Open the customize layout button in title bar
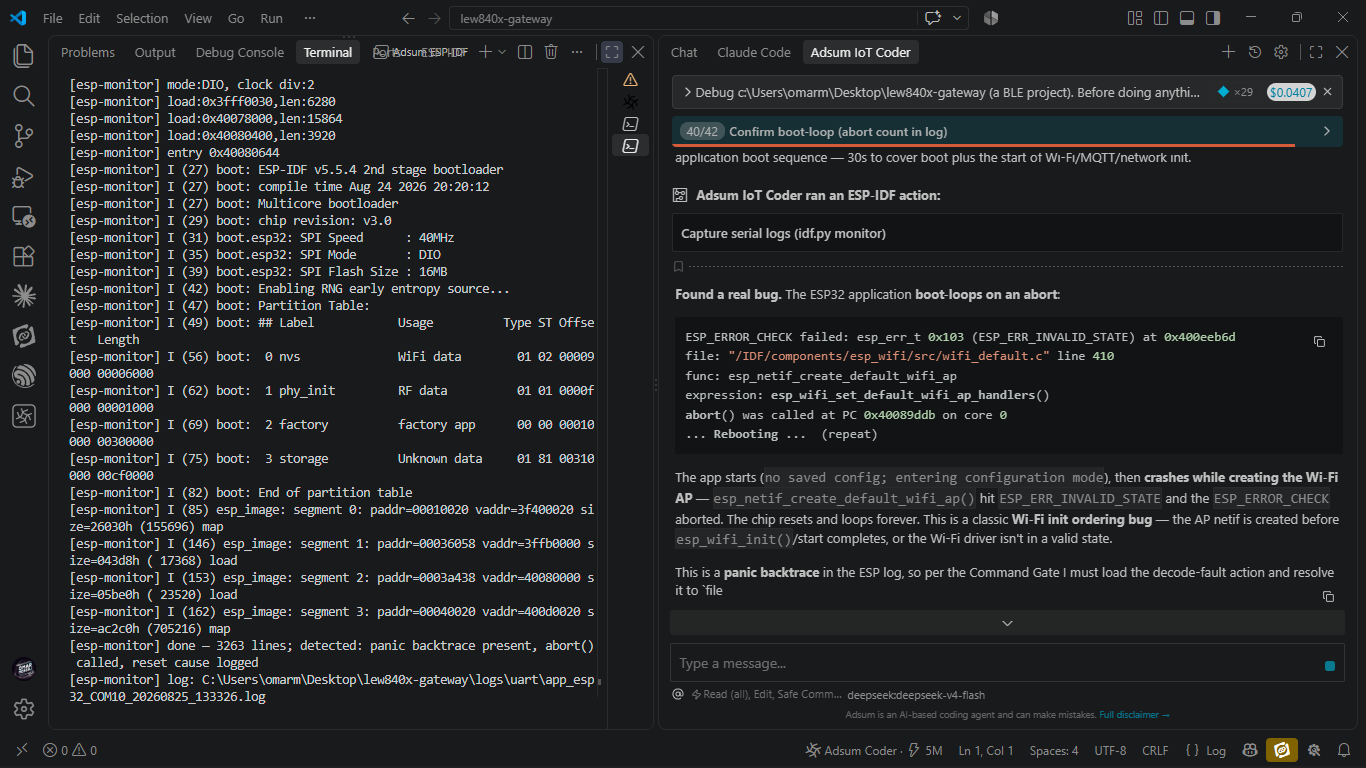 [x=1135, y=18]
